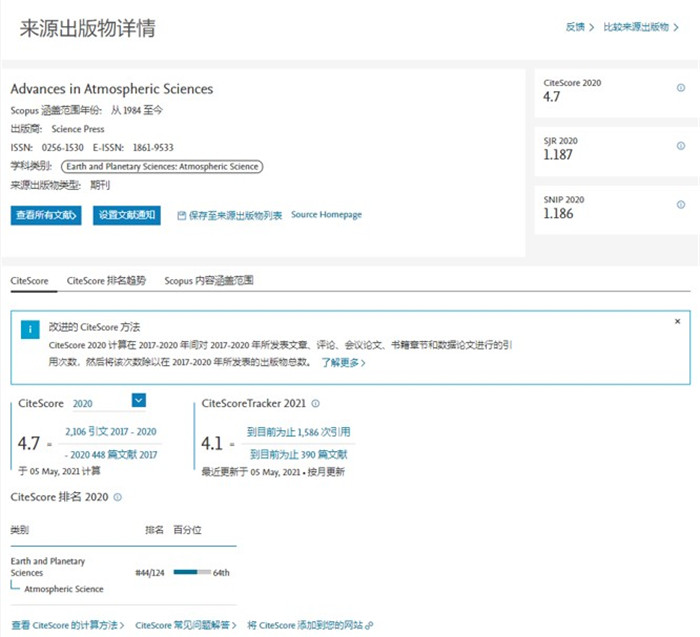Screen dimensions: 700x637
Task: Open the Source Homepage link
Action: [x=326, y=215]
